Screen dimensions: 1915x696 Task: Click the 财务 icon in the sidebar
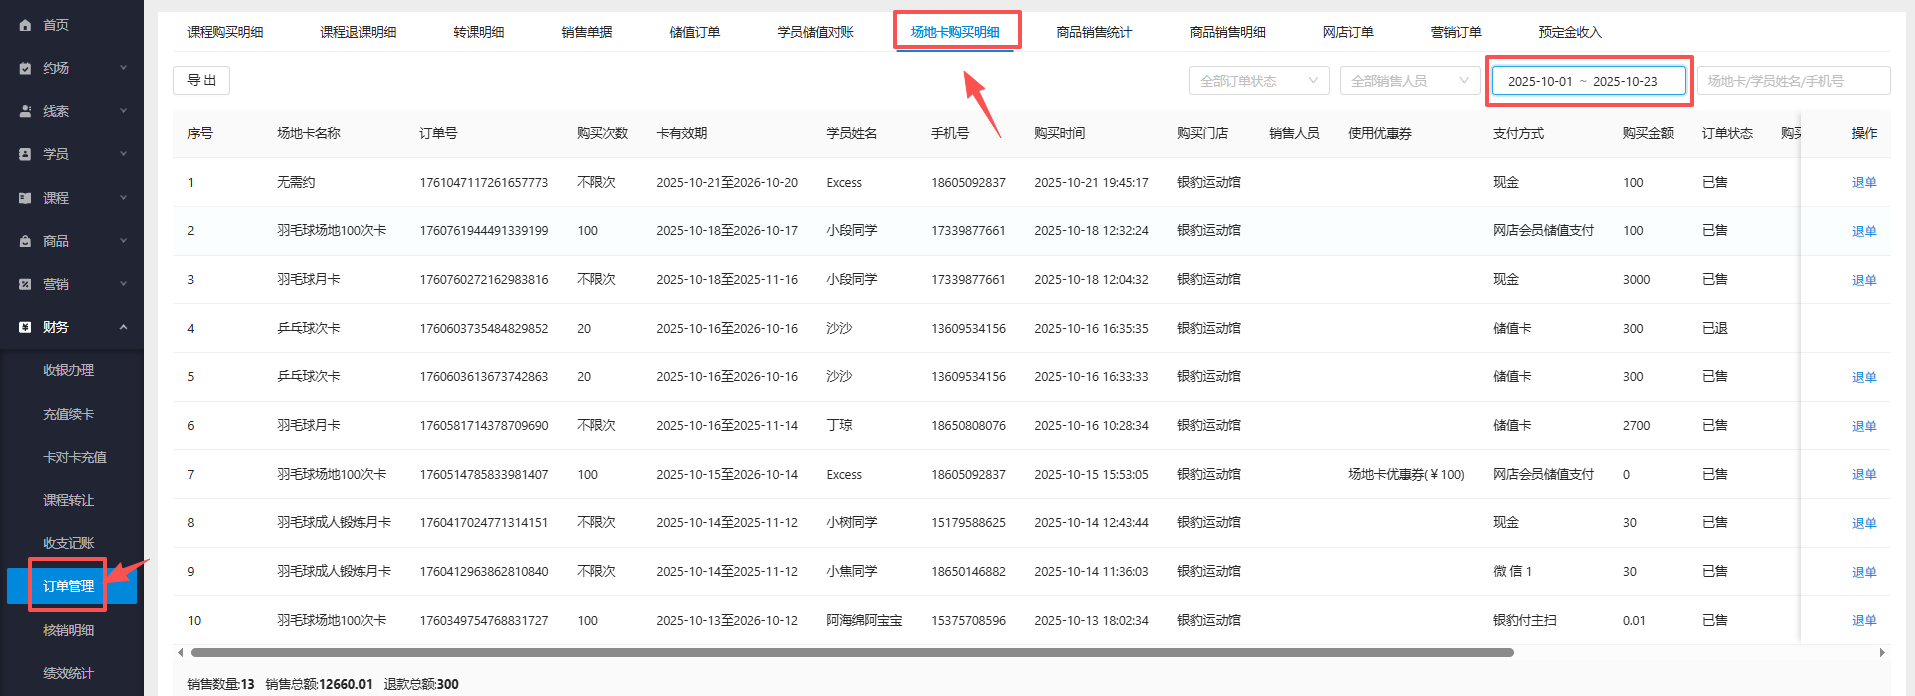(x=25, y=327)
